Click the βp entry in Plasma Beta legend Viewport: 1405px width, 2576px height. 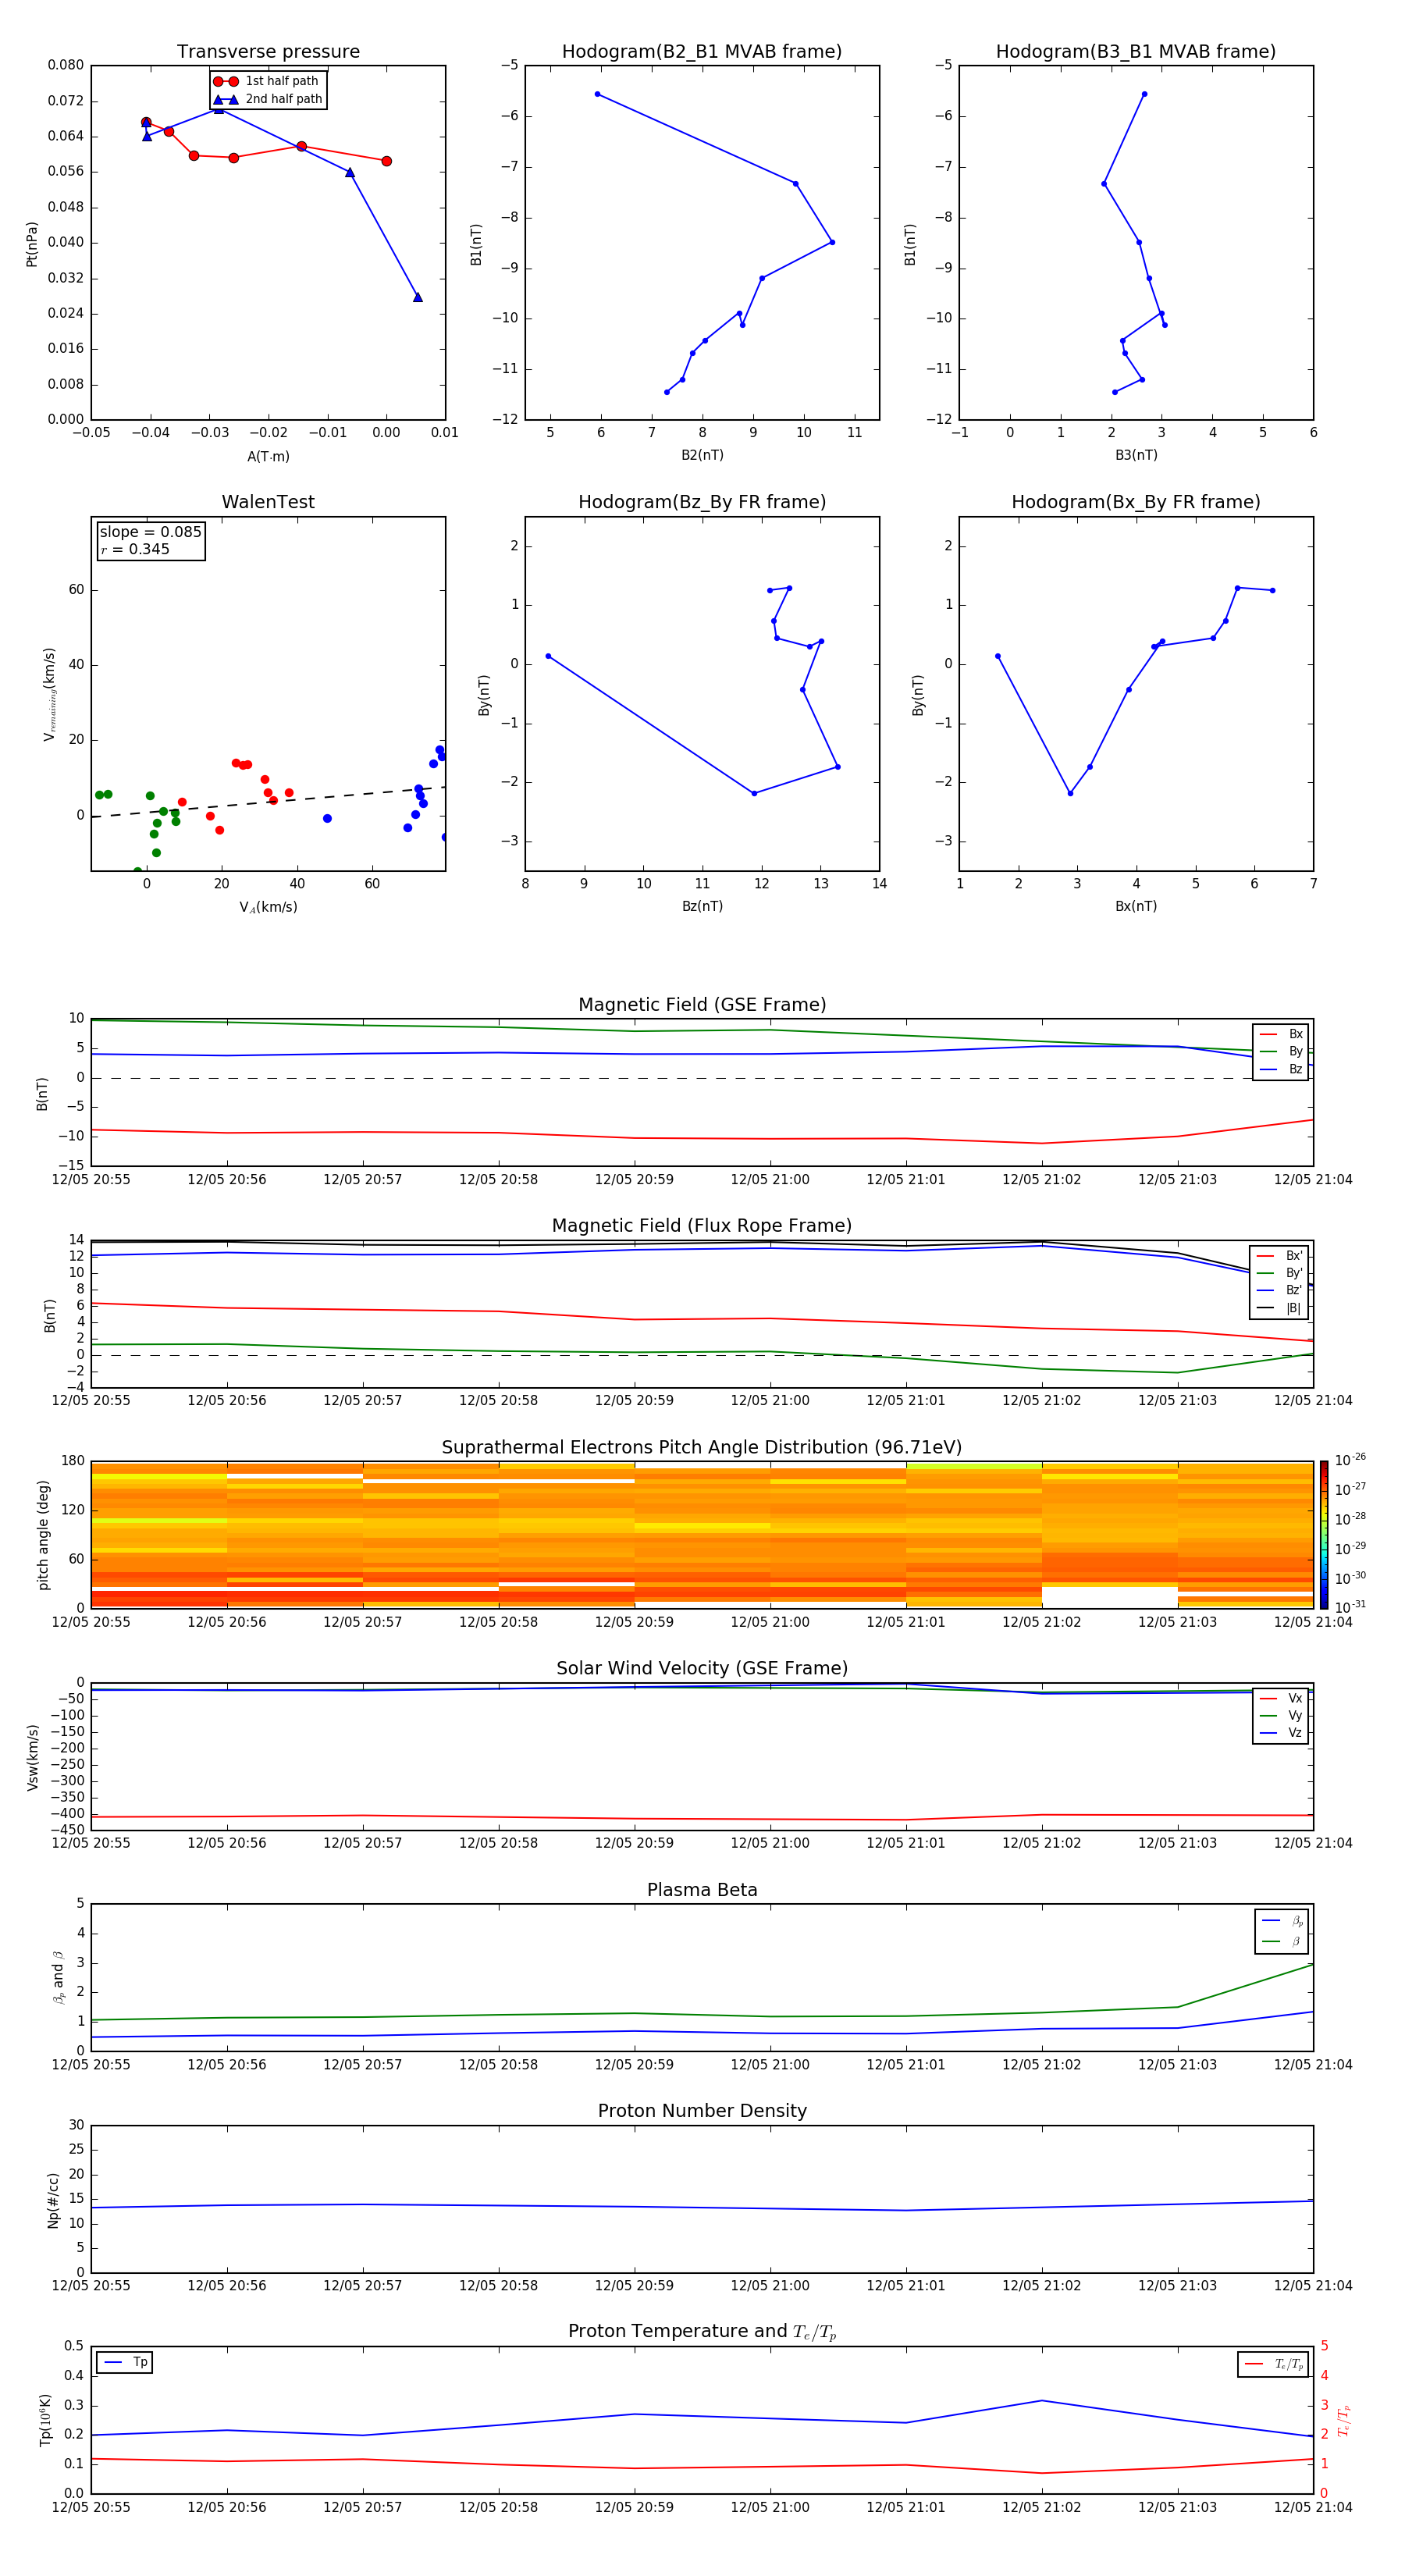point(1282,1921)
